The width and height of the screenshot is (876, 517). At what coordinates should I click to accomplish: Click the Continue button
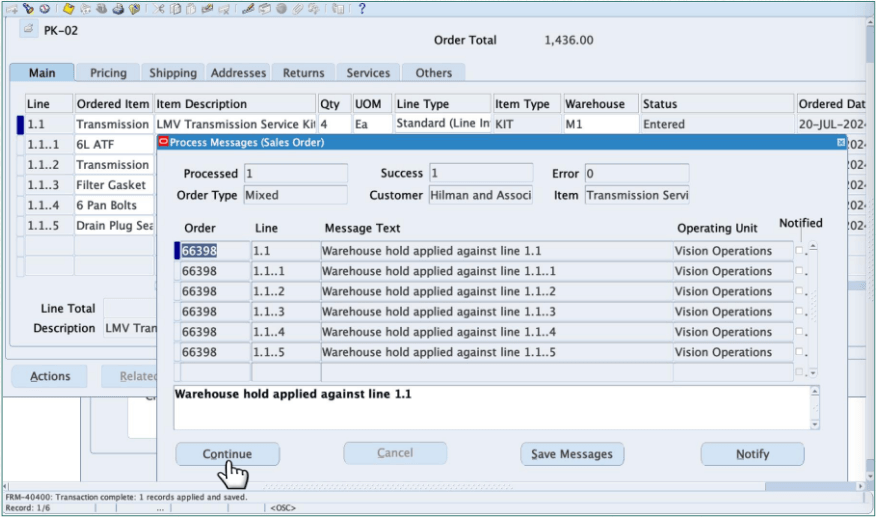[x=227, y=454]
